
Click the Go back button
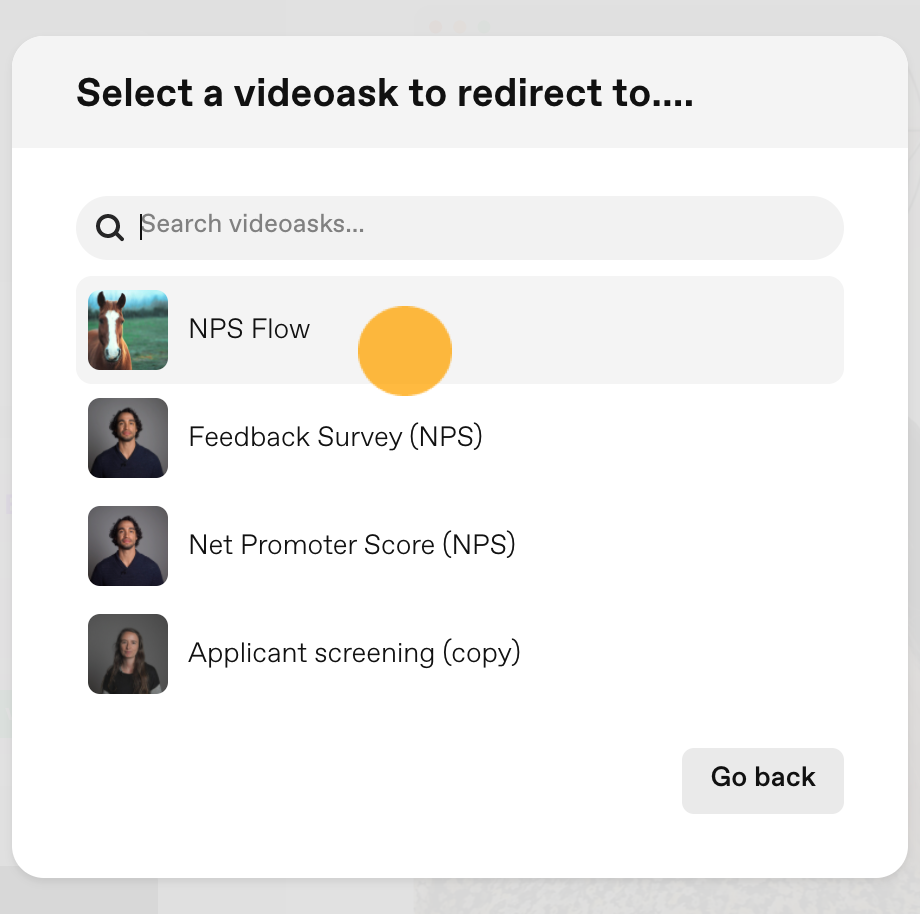[763, 780]
